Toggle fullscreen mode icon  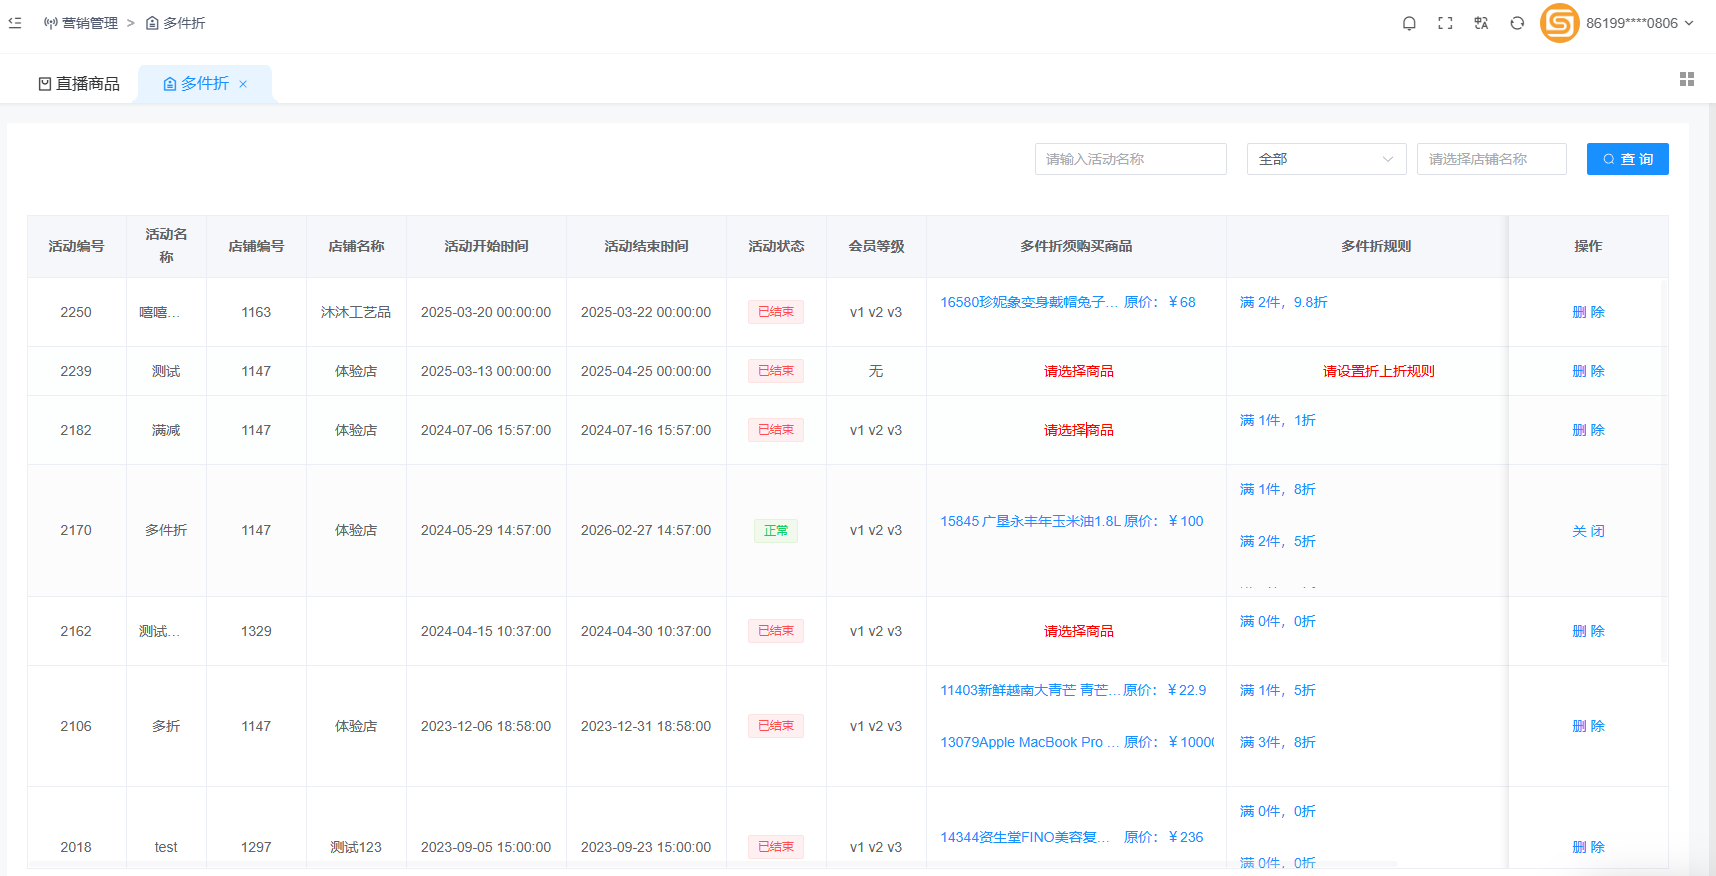(1445, 23)
